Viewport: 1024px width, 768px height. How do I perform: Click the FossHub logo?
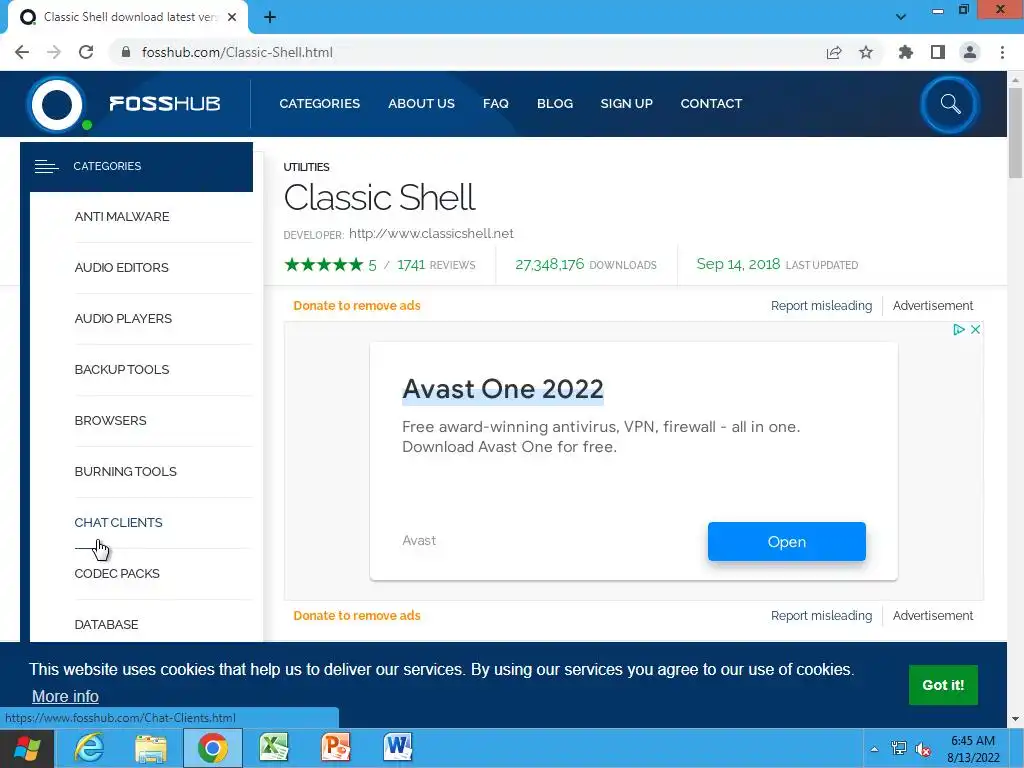tap(124, 104)
